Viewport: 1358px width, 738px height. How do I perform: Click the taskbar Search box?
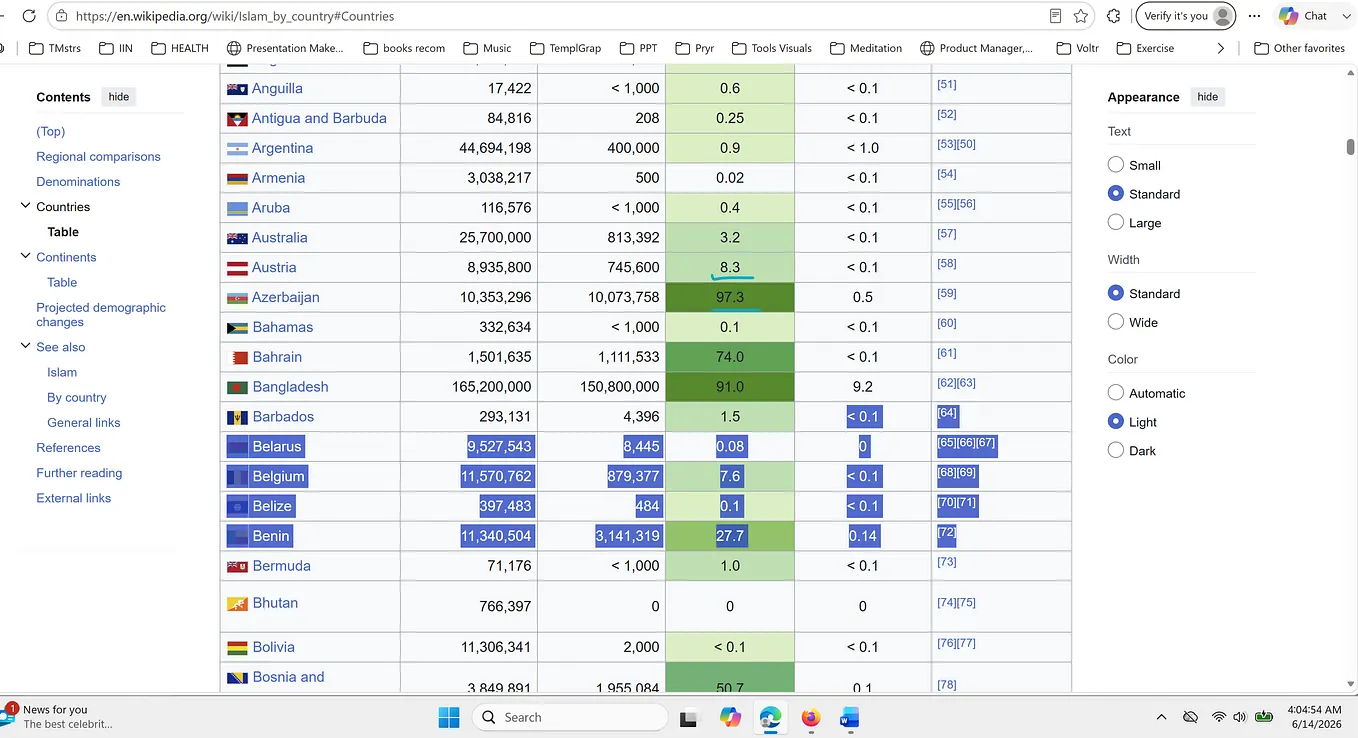(570, 717)
